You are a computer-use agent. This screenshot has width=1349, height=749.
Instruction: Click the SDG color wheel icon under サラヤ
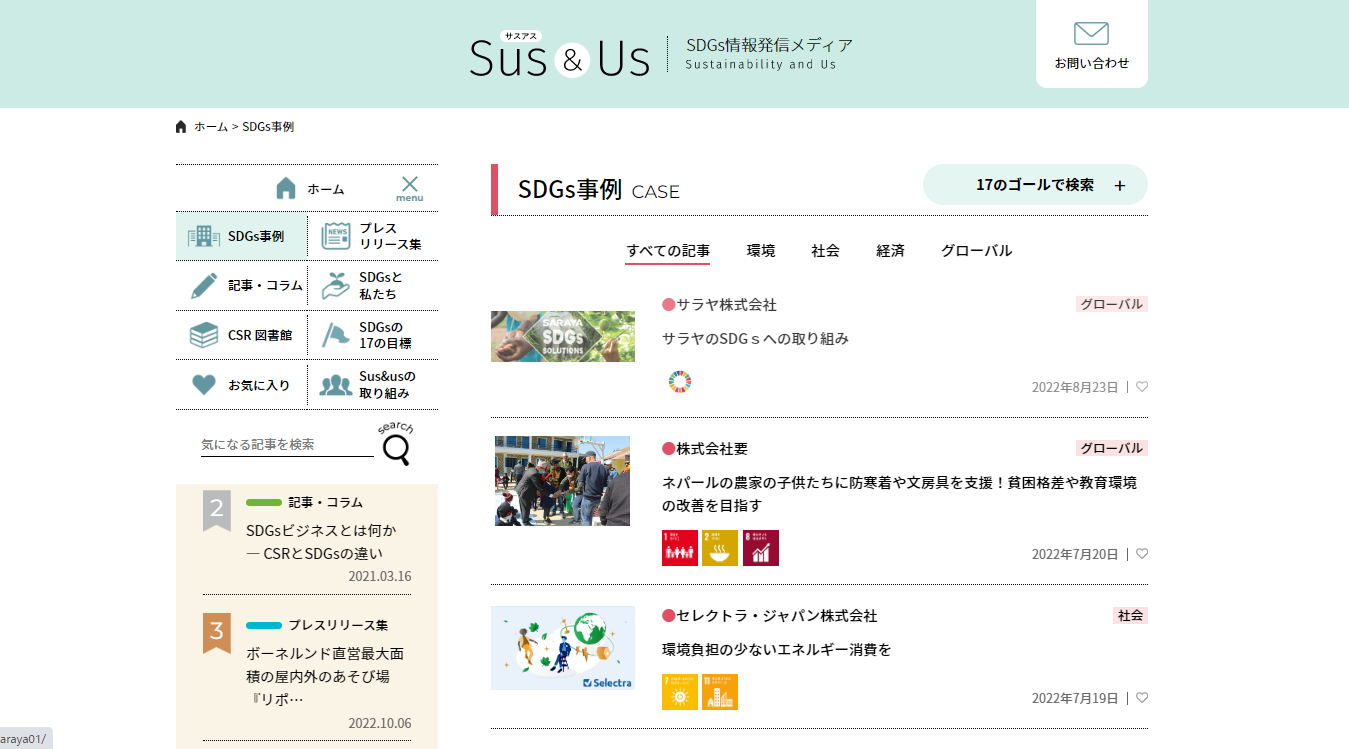point(680,381)
